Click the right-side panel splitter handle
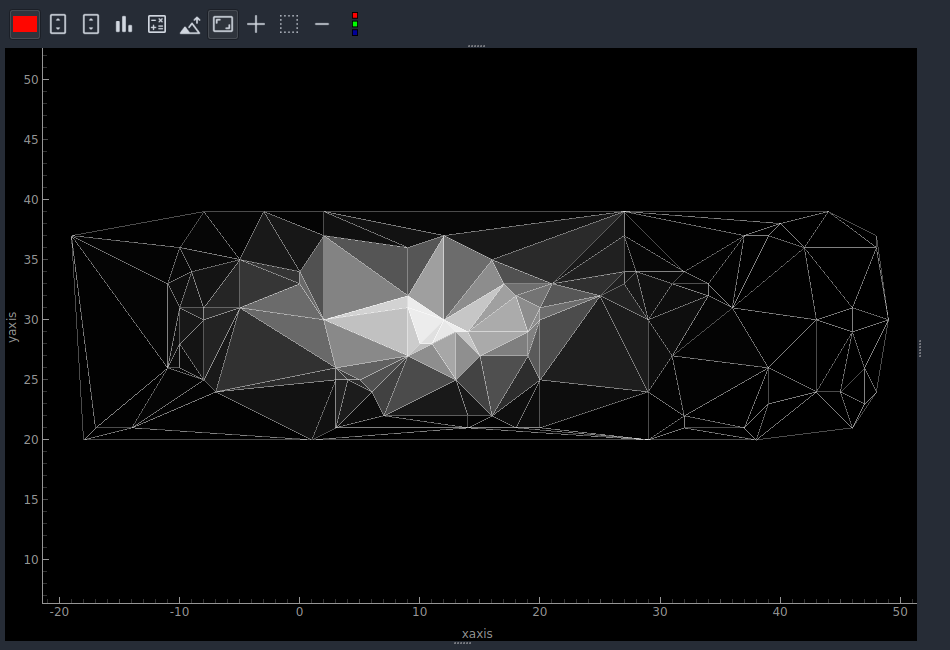Viewport: 950px width, 650px height. [x=920, y=348]
